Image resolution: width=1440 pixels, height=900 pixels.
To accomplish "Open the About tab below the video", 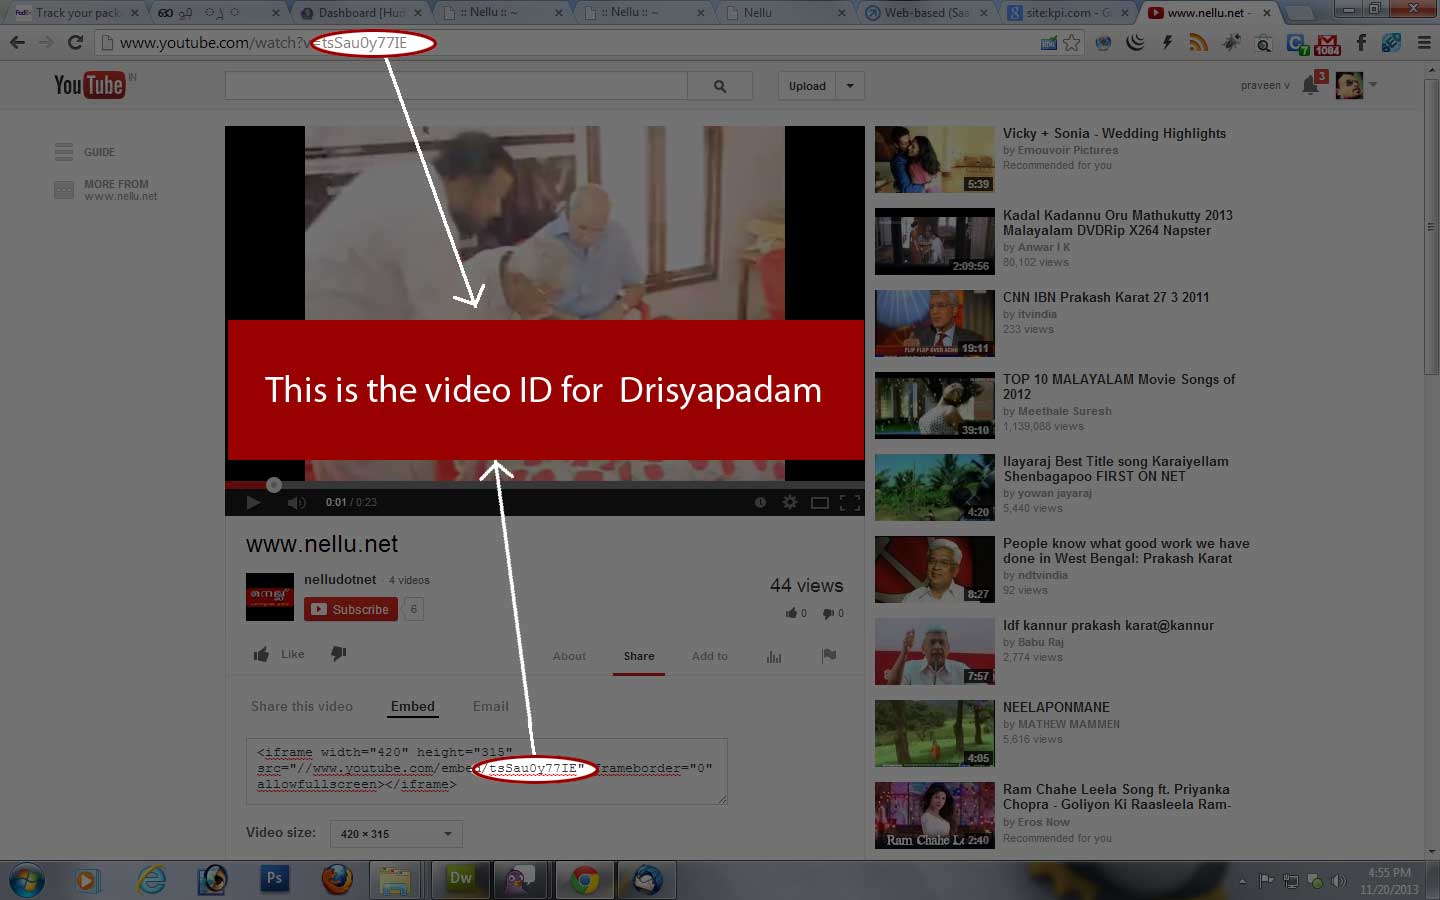I will [569, 656].
